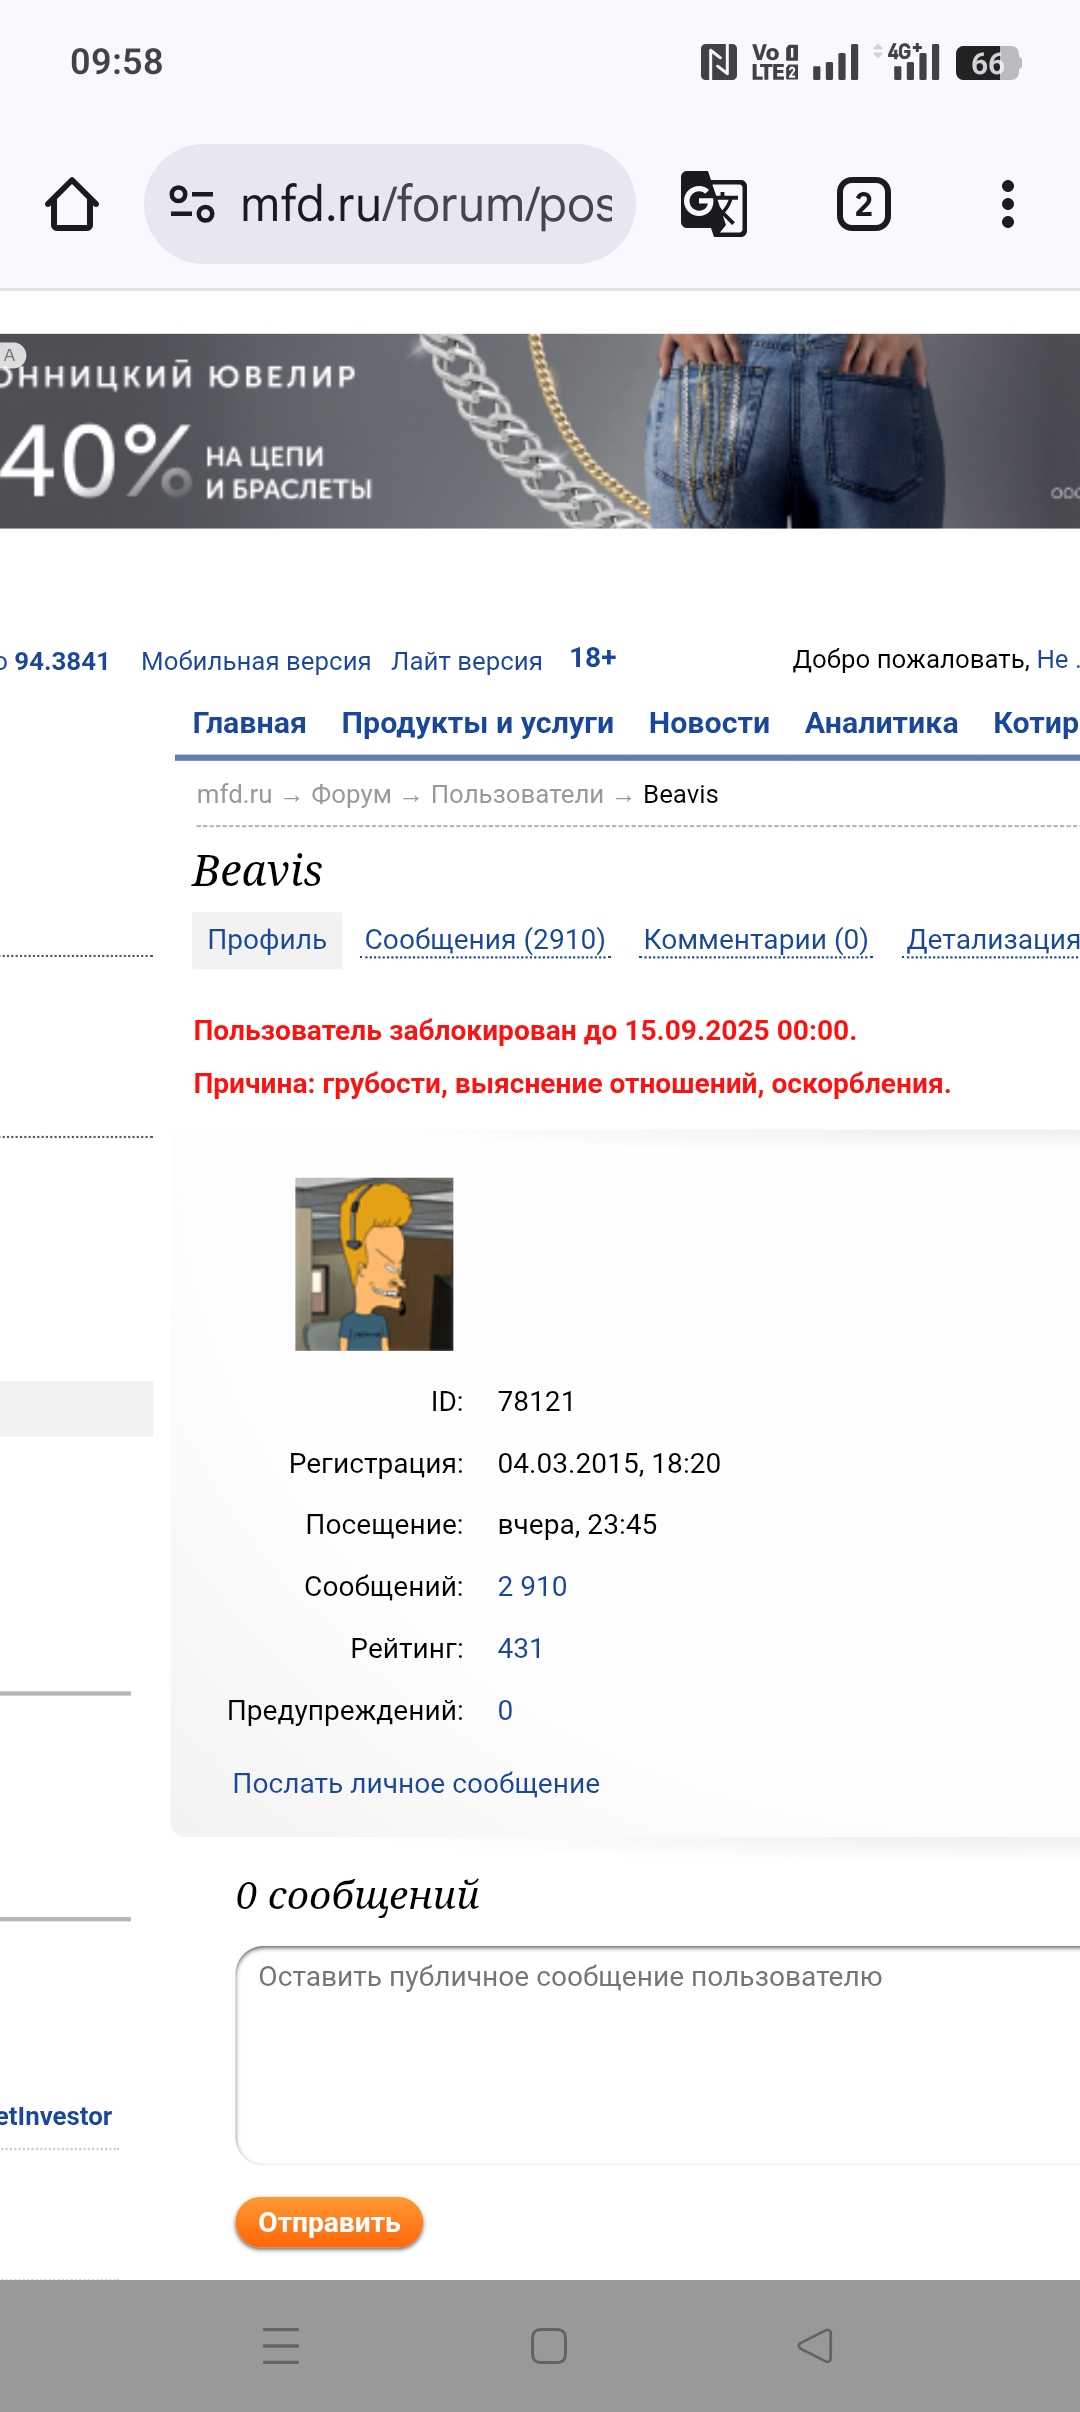Select the Профиль tab
The width and height of the screenshot is (1080, 2412).
point(267,940)
